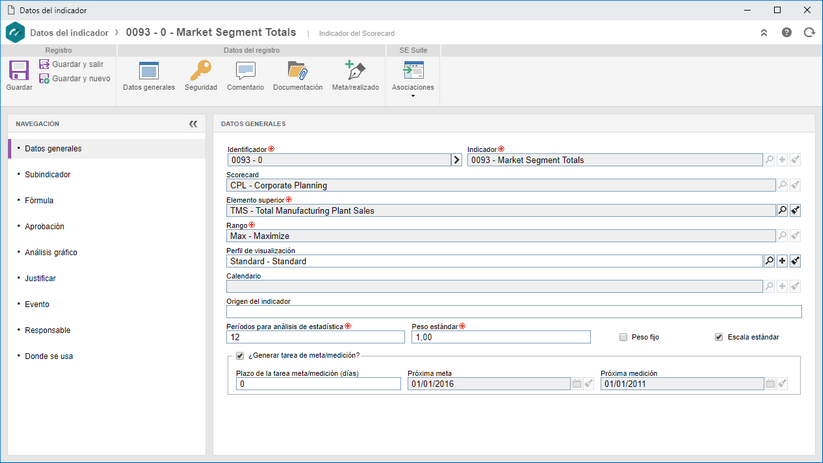Image resolution: width=823 pixels, height=463 pixels.
Task: Click add icon for Perfil de visualización
Action: [782, 260]
